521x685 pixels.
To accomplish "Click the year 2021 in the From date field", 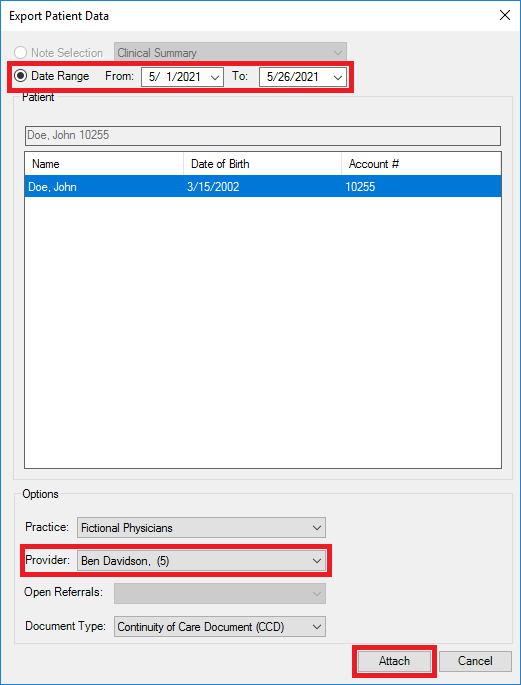I will 188,77.
